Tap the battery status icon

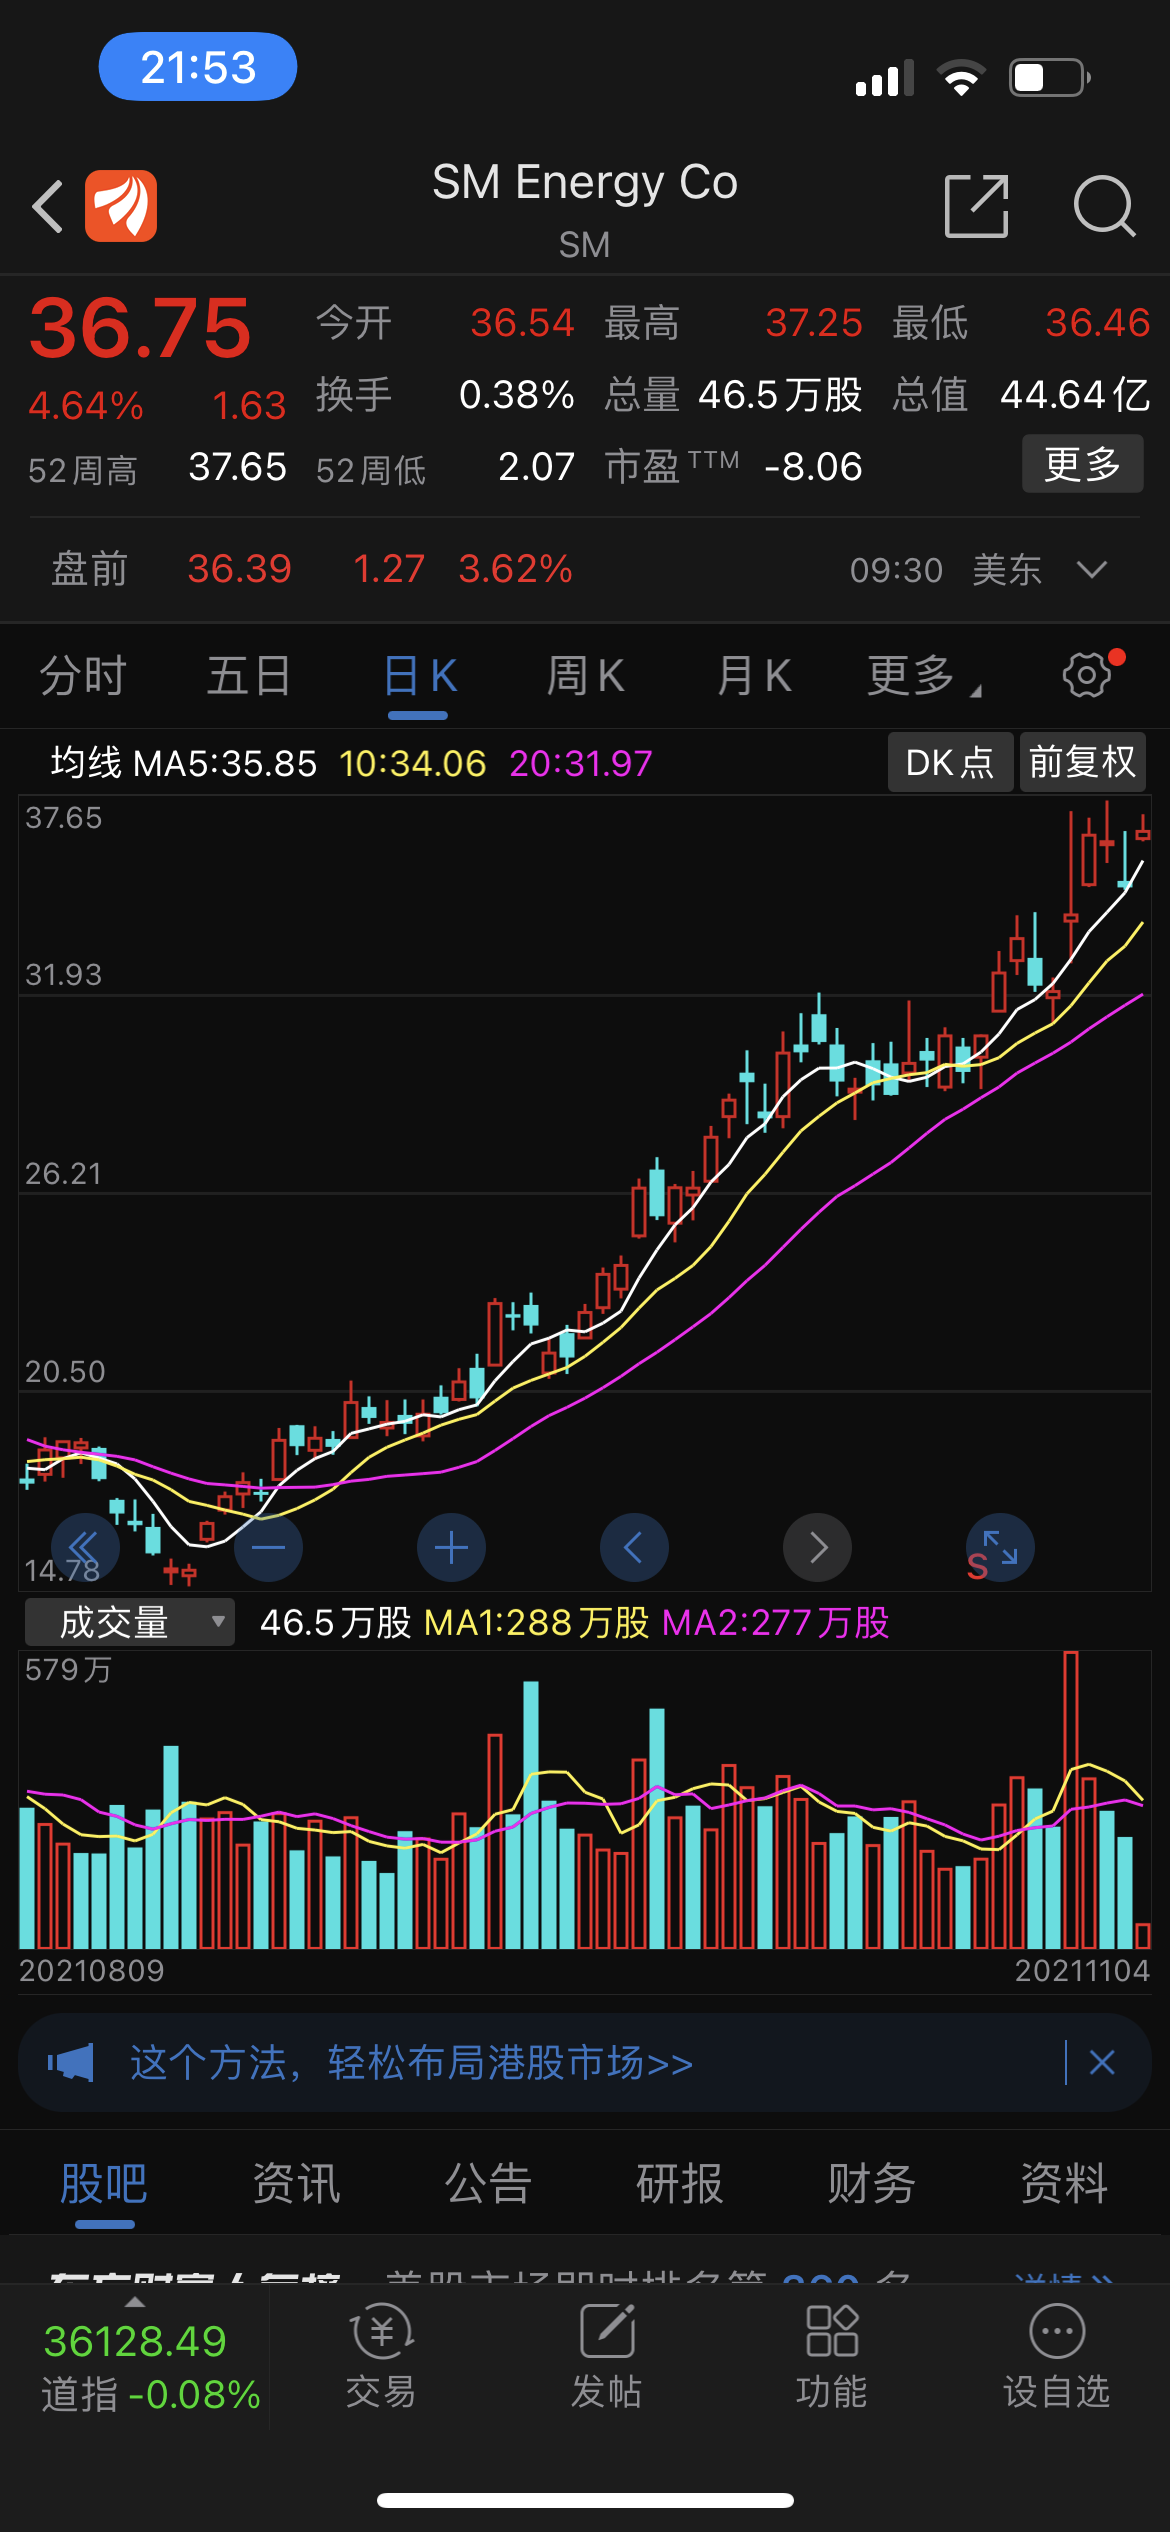point(1050,77)
